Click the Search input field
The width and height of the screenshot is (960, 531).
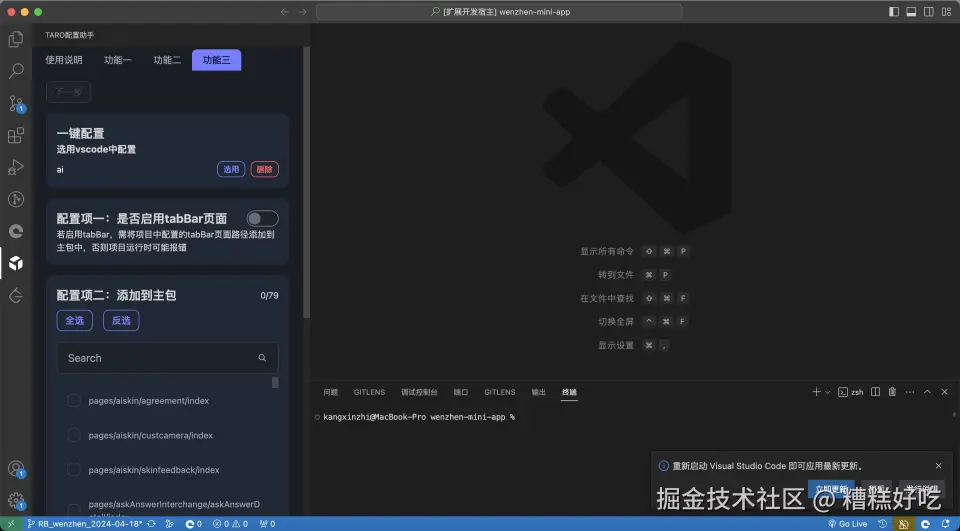(167, 358)
